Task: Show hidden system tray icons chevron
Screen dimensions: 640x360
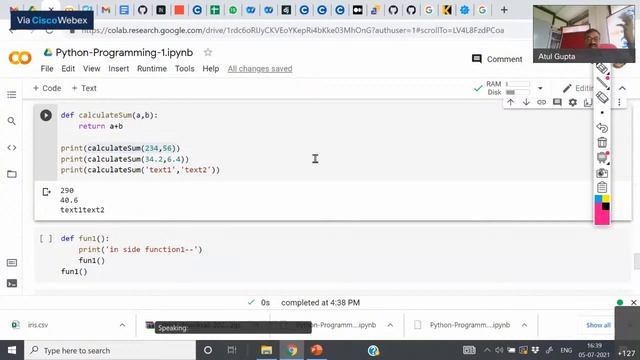Action: click(487, 350)
